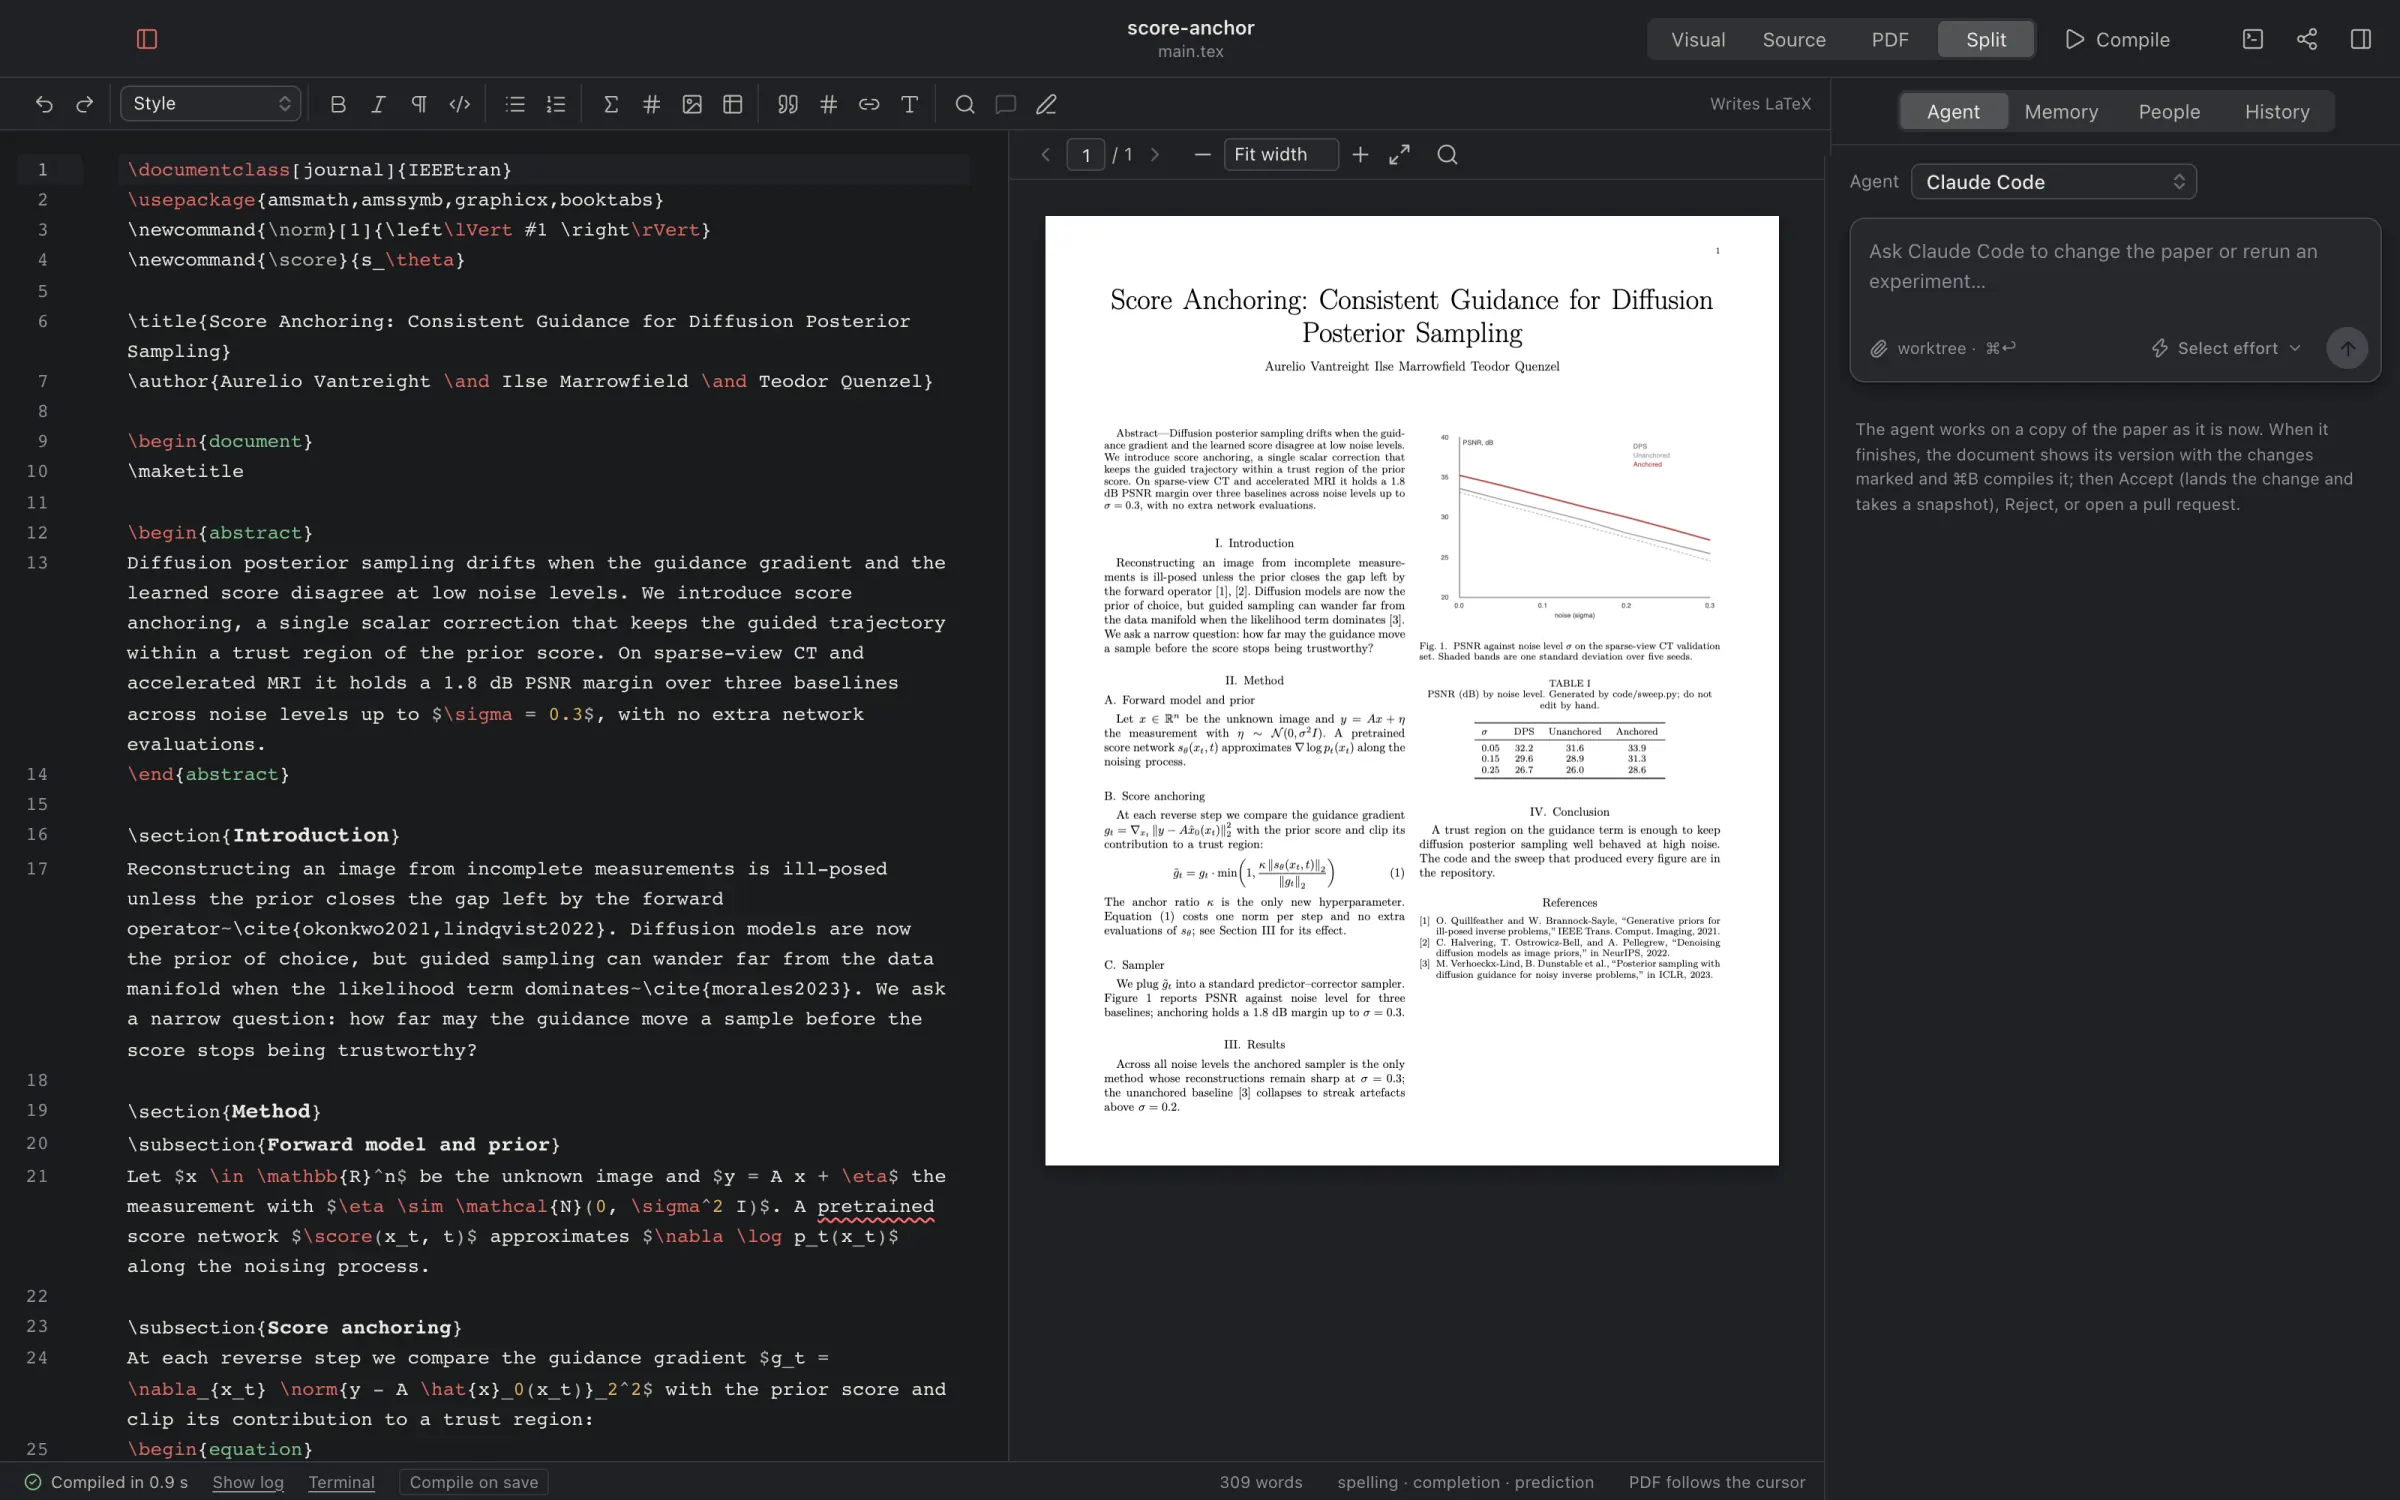The image size is (2400, 1500).
Task: Click the Ask Claude Code prompt field
Action: (2114, 267)
